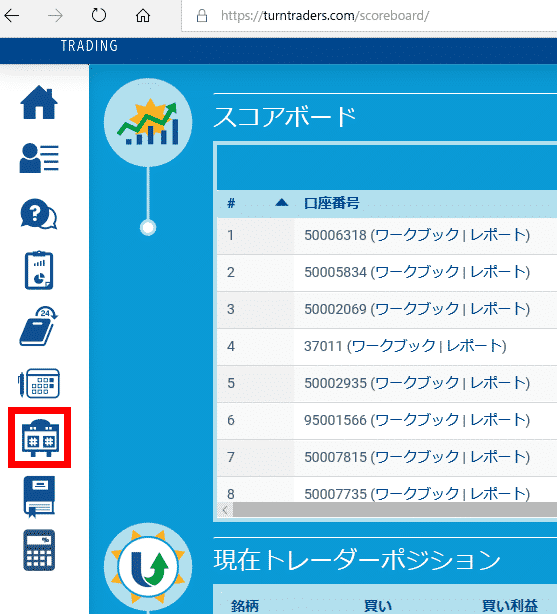Image resolution: width=557 pixels, height=614 pixels.
Task: Sort by the # column arrow
Action: tap(282, 203)
